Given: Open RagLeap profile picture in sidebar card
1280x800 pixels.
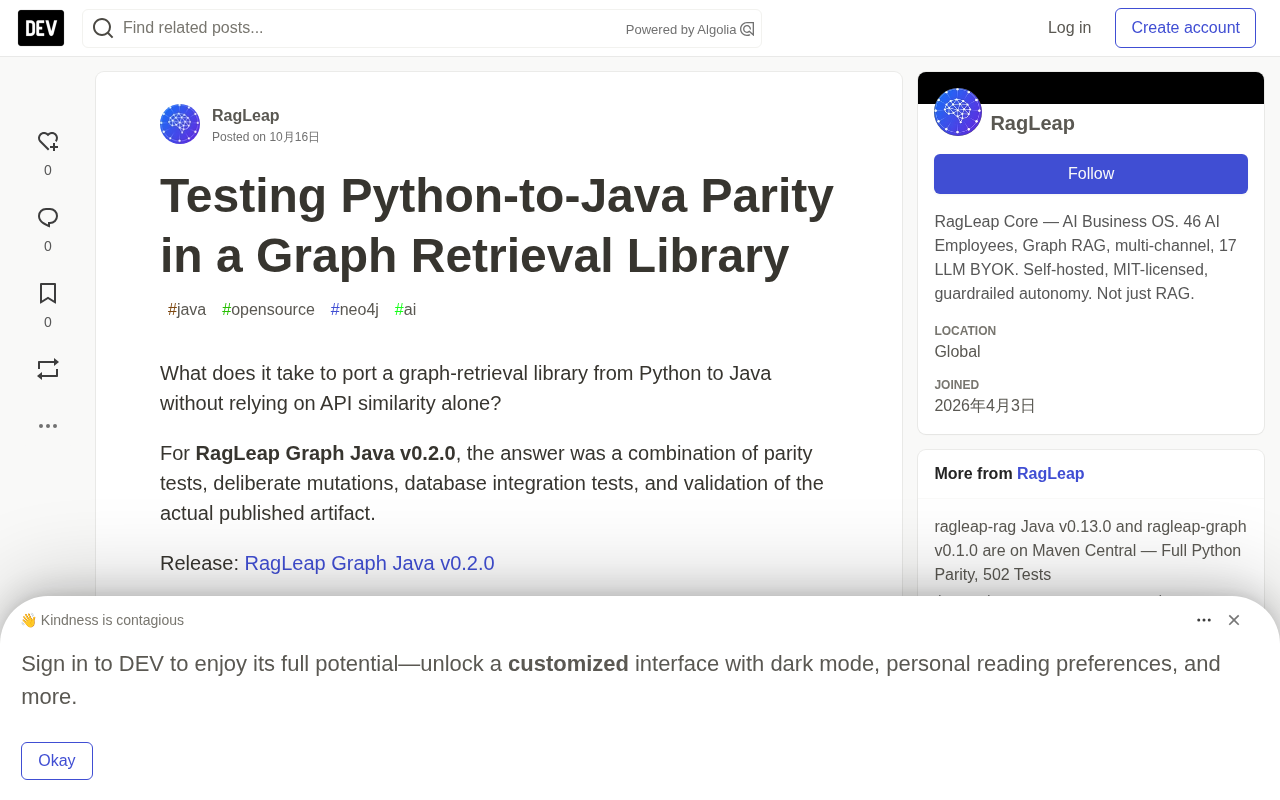Looking at the screenshot, I should click(x=958, y=112).
